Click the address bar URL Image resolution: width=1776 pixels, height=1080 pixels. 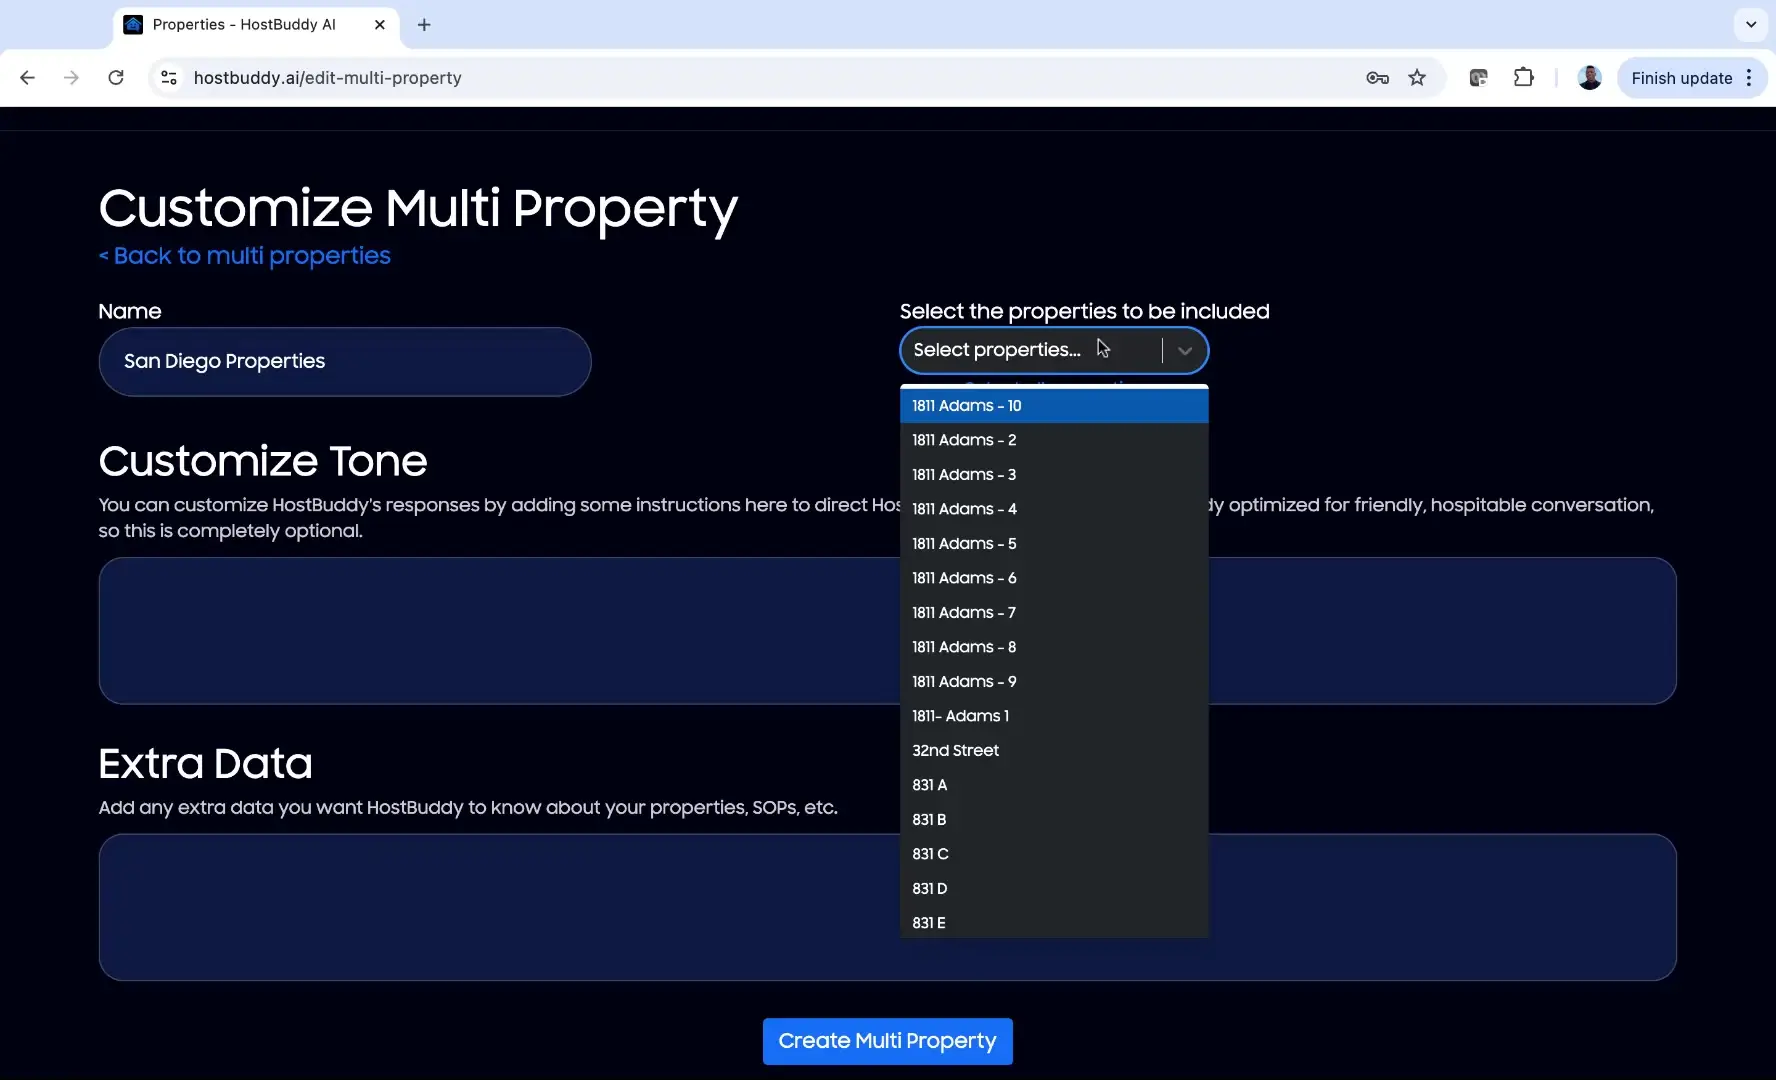click(327, 78)
